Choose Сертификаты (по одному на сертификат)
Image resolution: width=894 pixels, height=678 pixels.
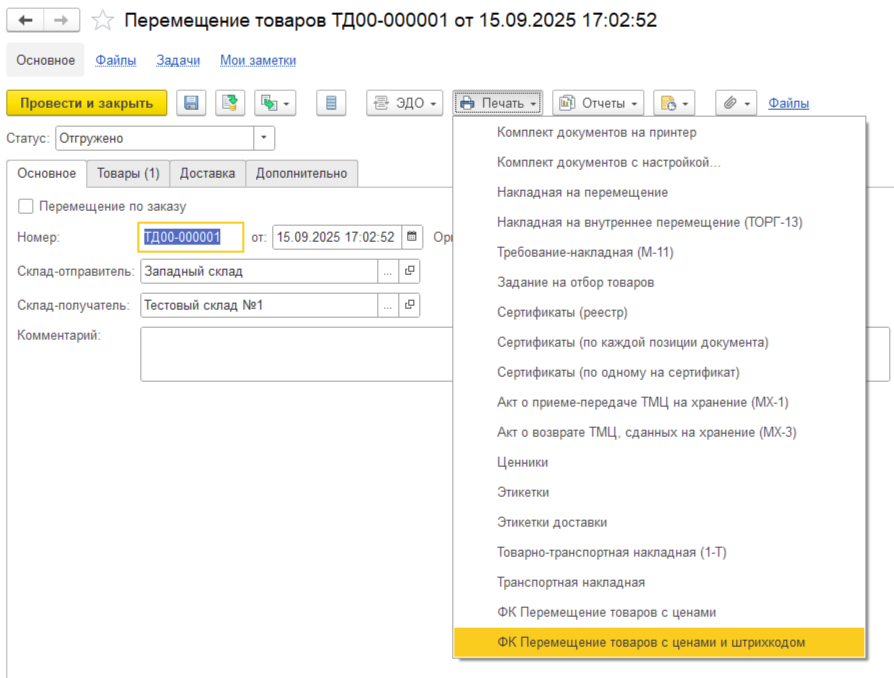[659, 372]
